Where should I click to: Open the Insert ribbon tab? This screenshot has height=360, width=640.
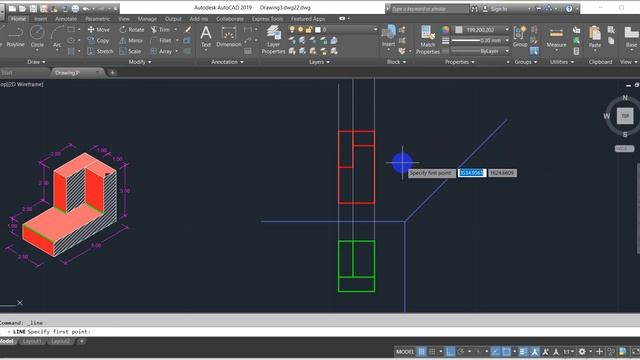coord(40,19)
